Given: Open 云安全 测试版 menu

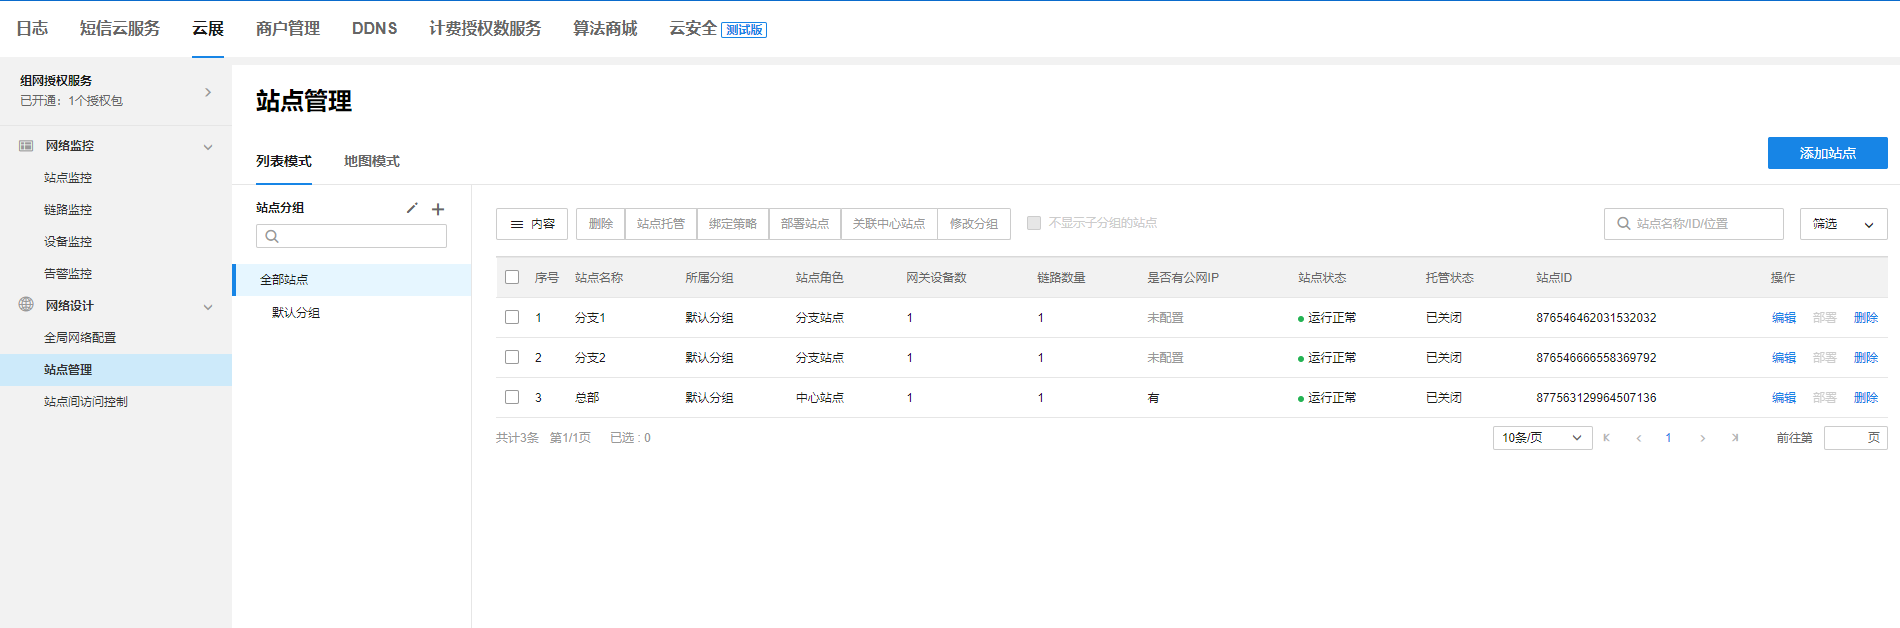Looking at the screenshot, I should 718,28.
